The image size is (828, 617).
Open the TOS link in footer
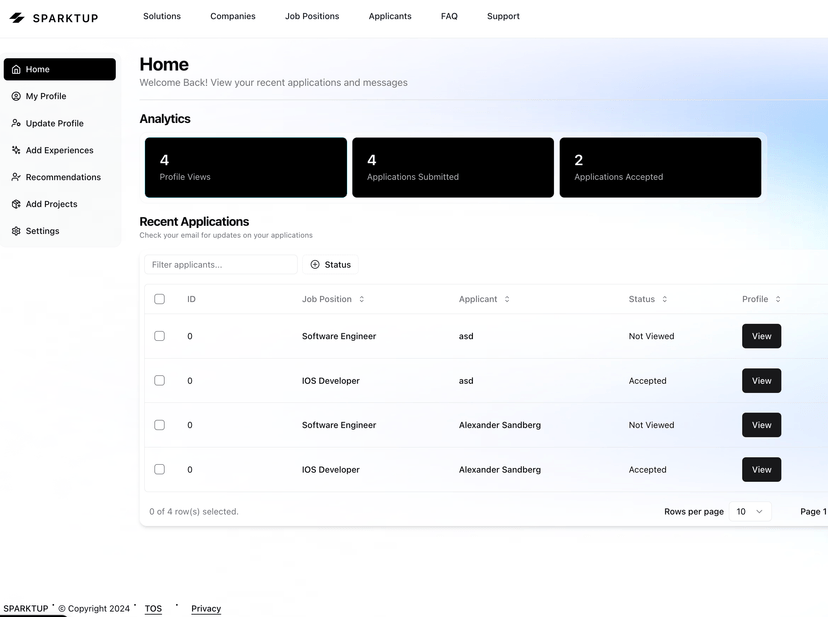(x=153, y=609)
